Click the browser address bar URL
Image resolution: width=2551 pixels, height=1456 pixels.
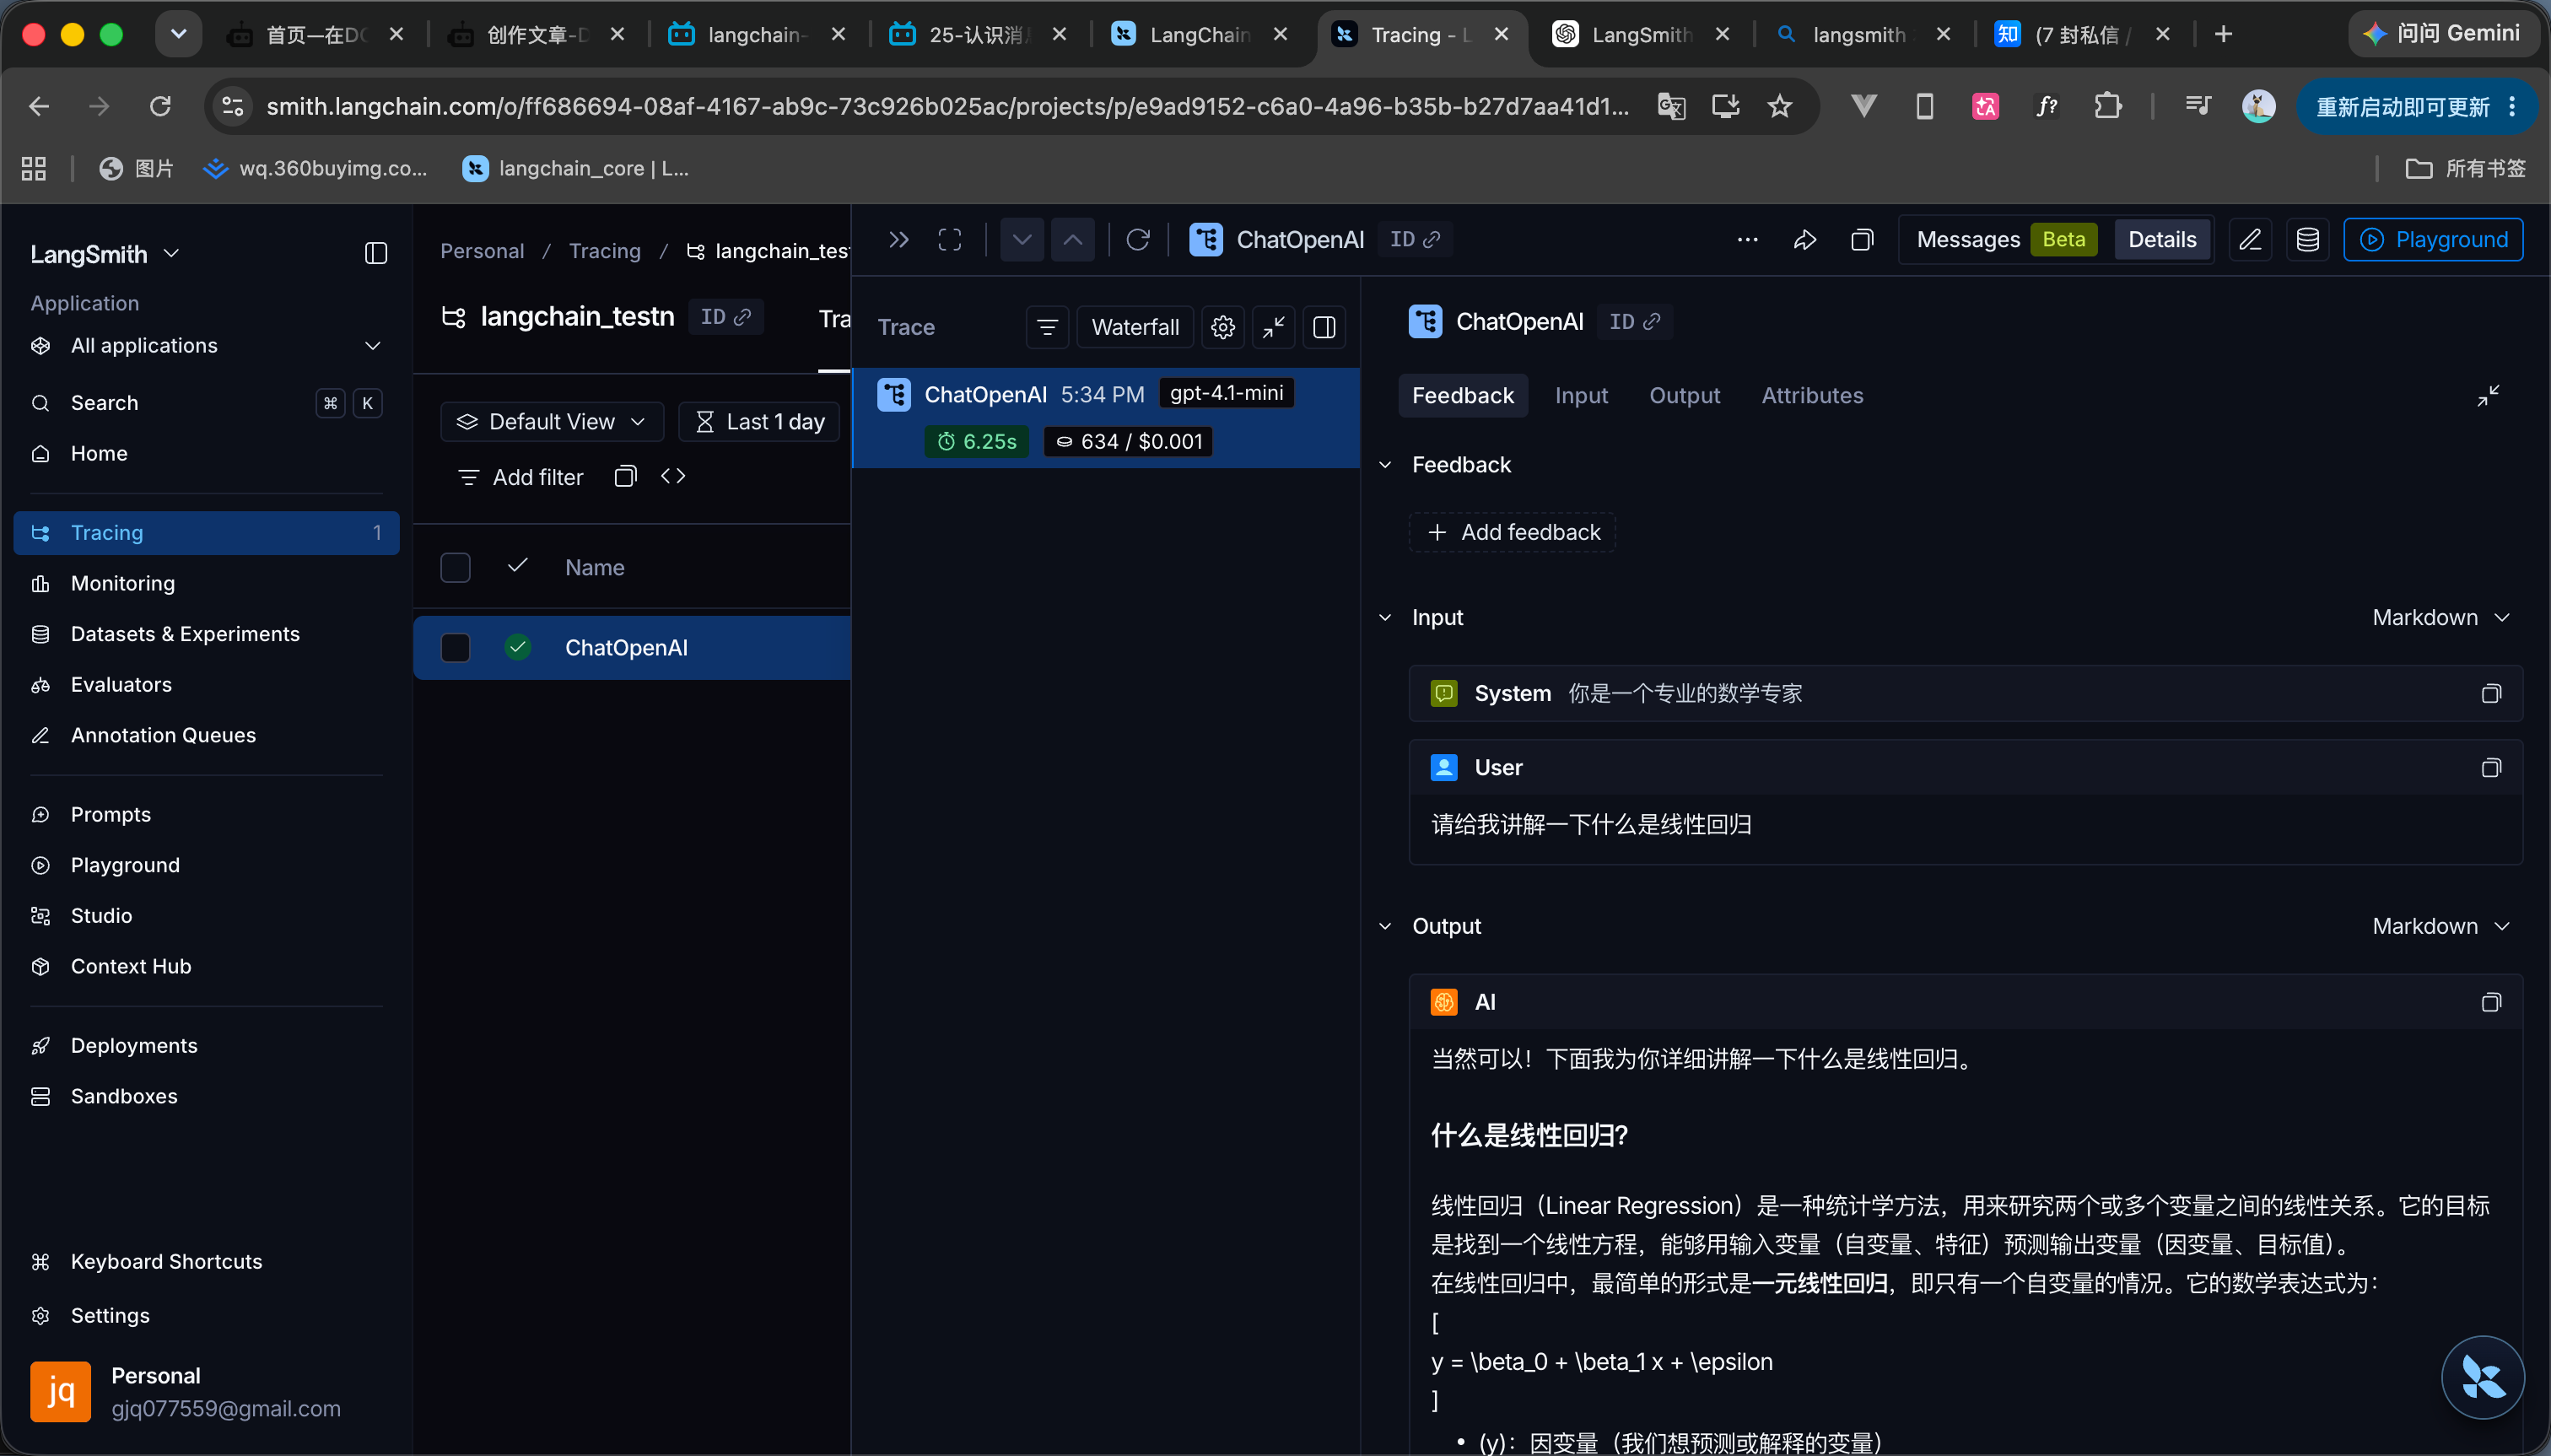point(947,106)
